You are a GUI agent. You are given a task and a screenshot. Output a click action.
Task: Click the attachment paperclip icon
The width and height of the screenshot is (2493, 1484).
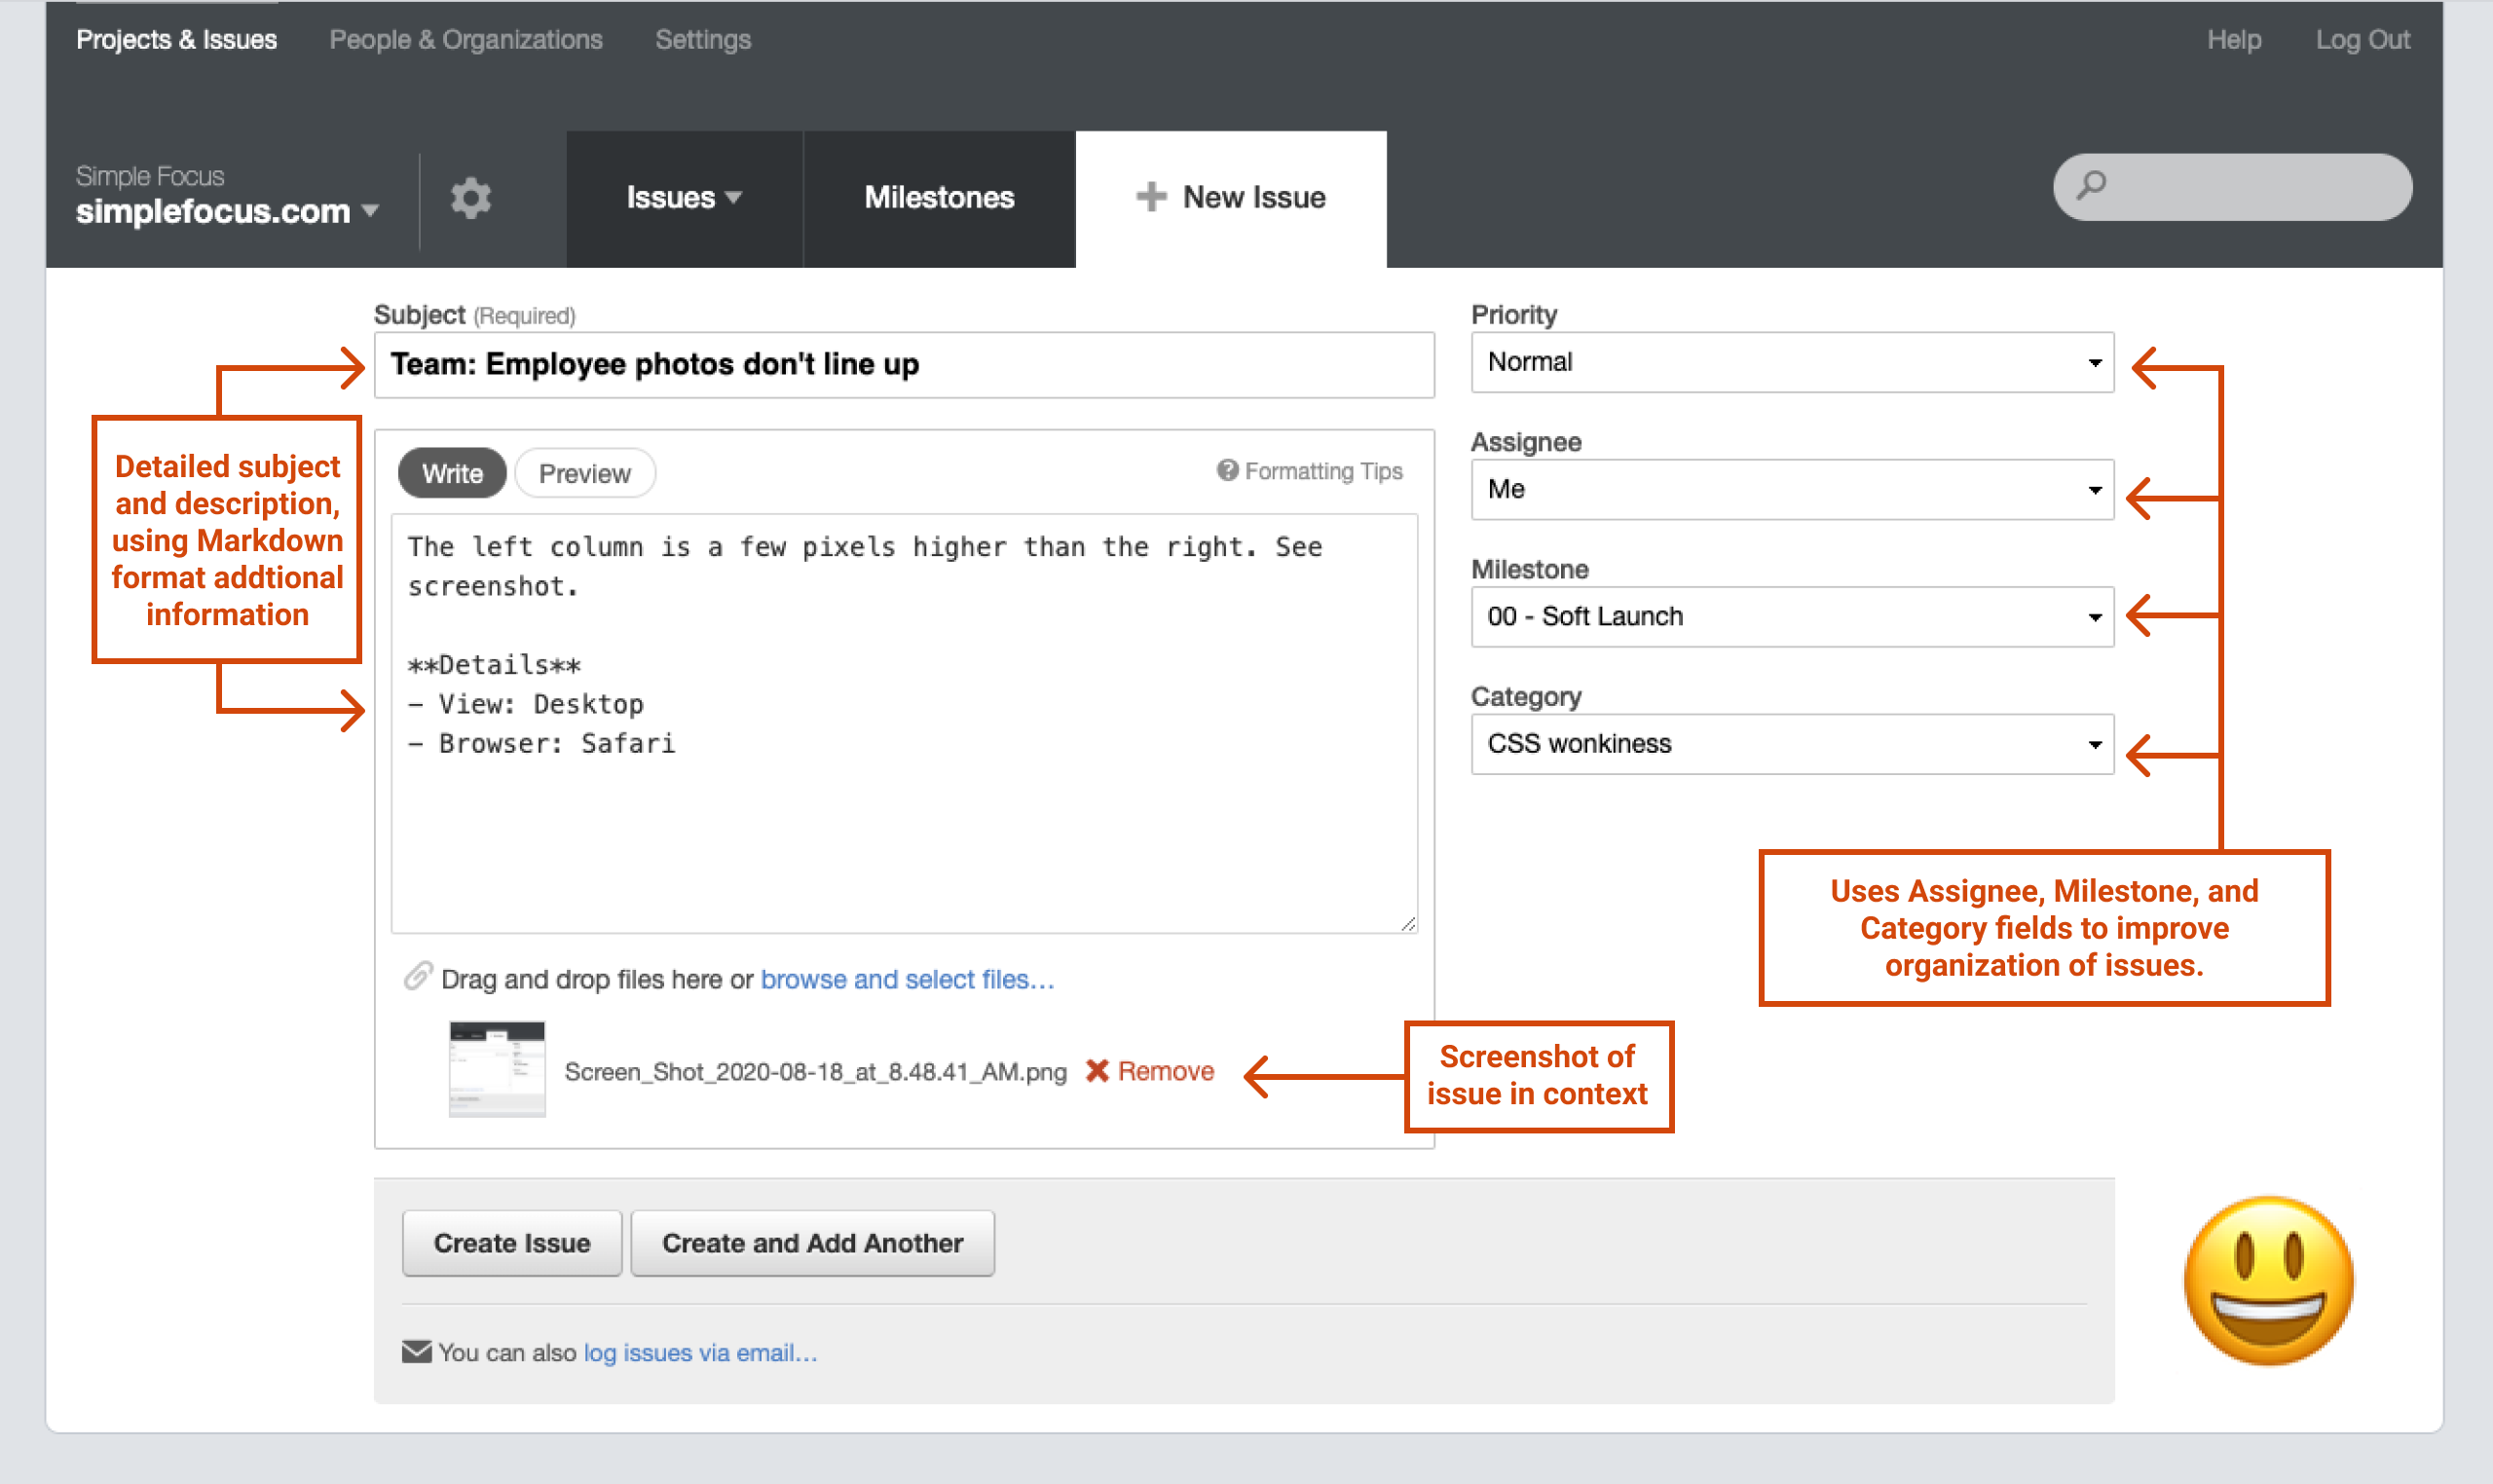415,979
